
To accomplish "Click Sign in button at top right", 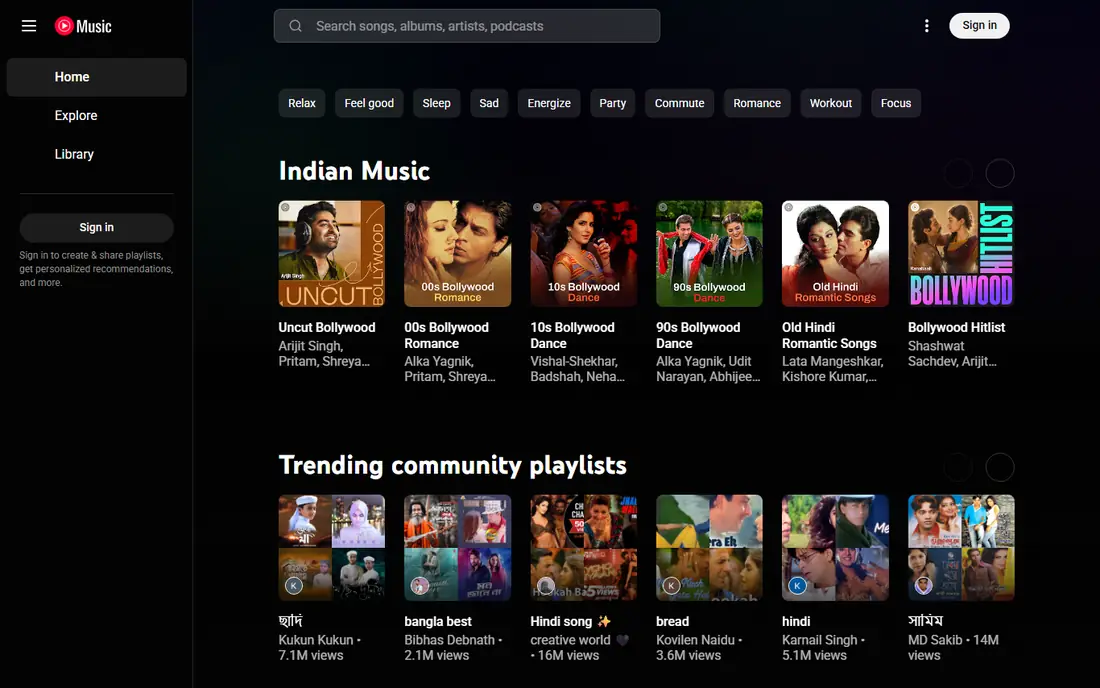I will coord(979,25).
